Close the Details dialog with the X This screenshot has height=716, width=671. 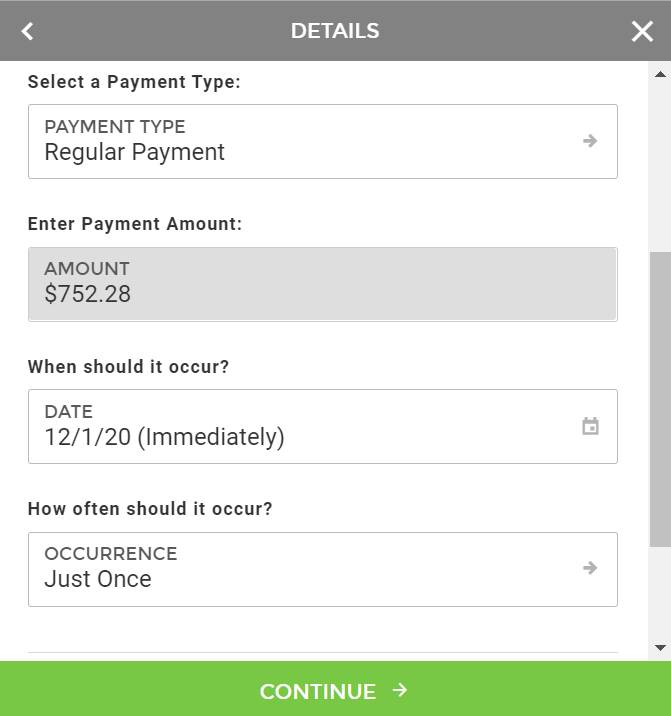coord(642,32)
